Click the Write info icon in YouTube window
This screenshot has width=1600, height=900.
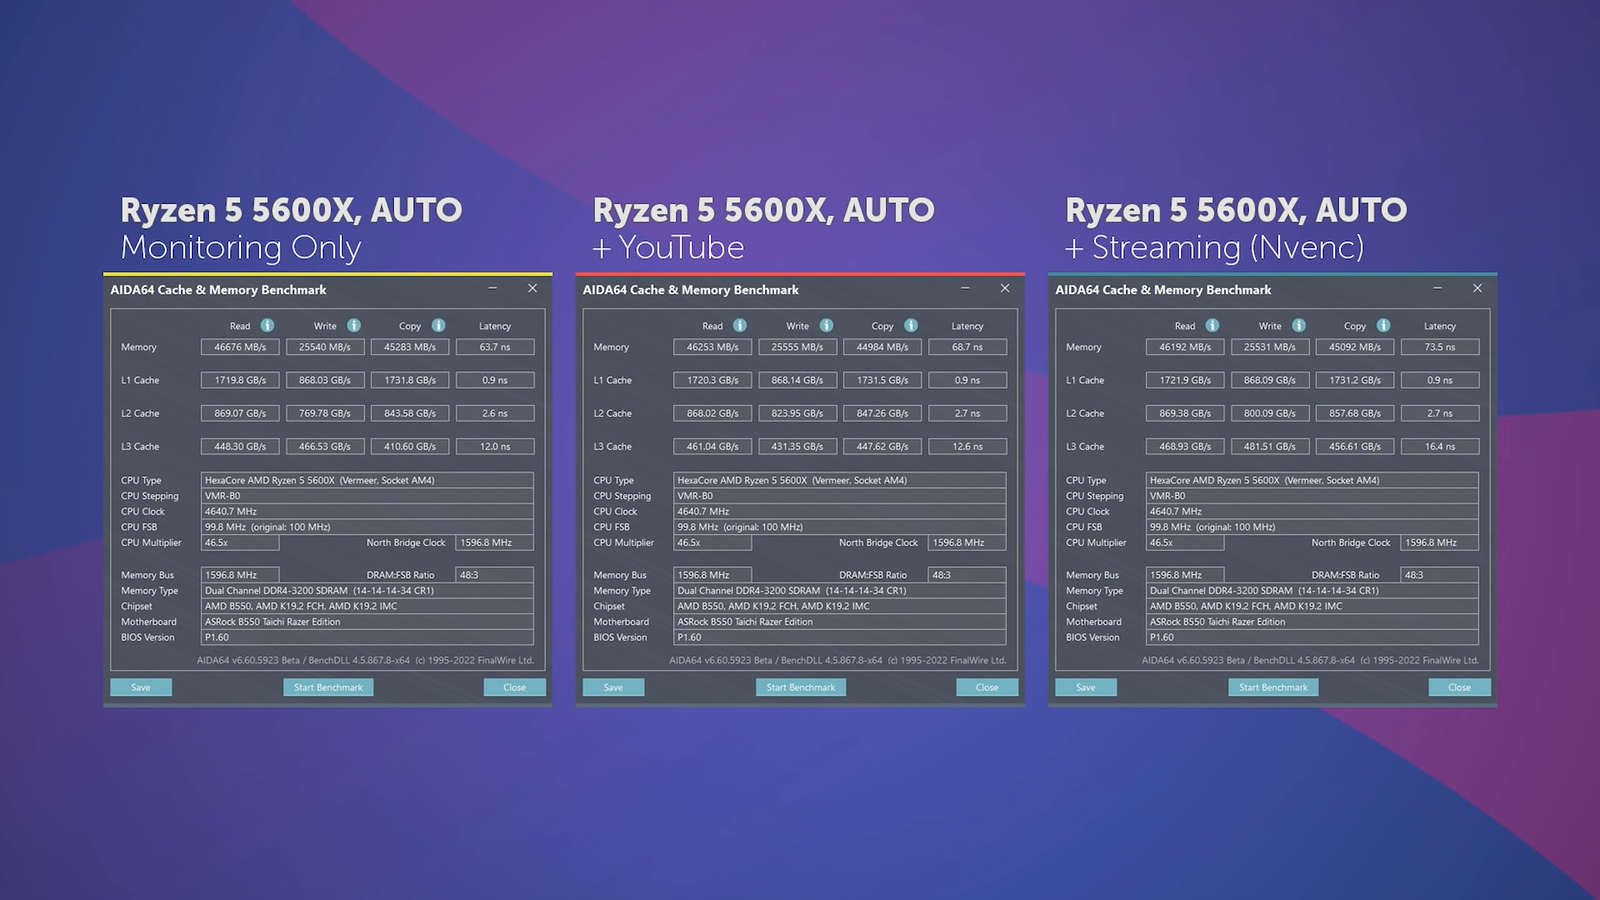pyautogui.click(x=826, y=325)
